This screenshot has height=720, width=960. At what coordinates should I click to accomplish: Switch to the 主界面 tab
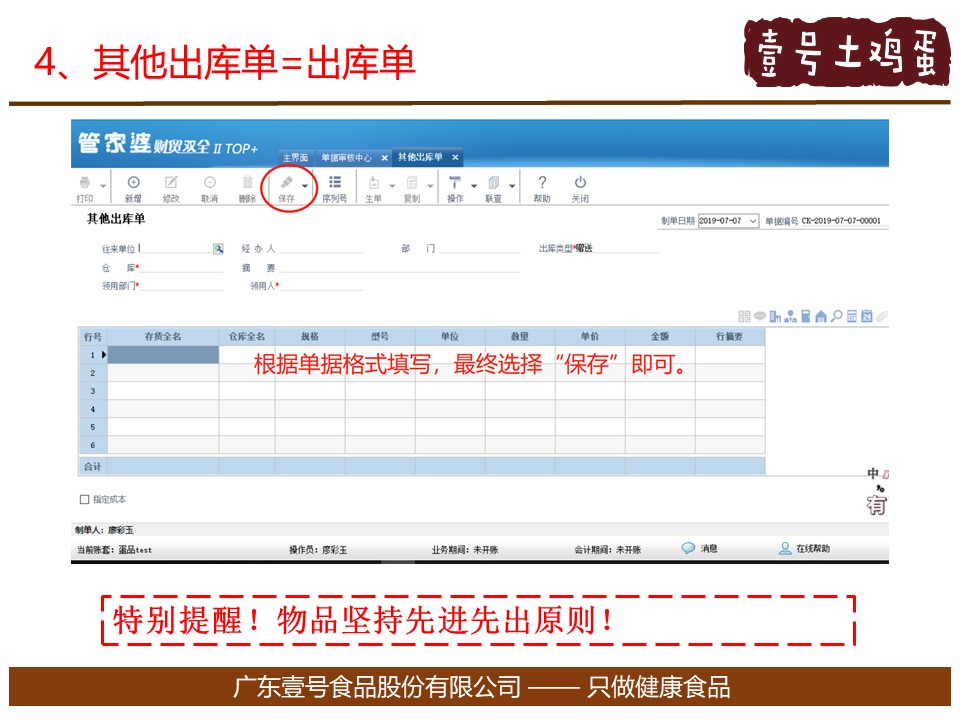[294, 158]
